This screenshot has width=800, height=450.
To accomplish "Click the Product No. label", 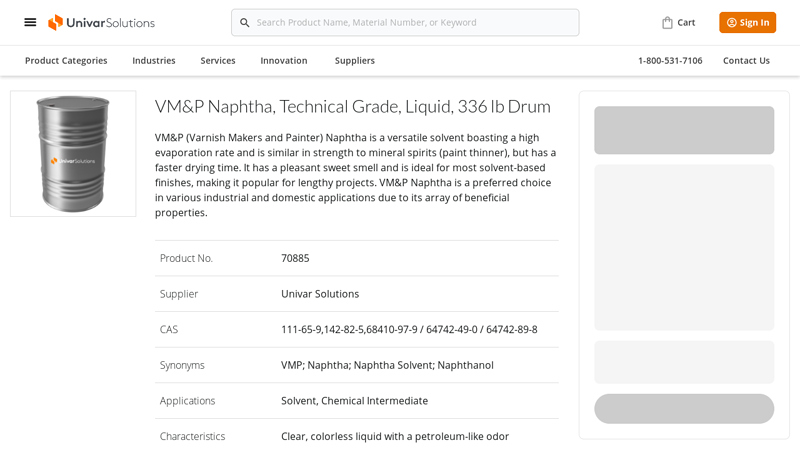I will (x=186, y=258).
